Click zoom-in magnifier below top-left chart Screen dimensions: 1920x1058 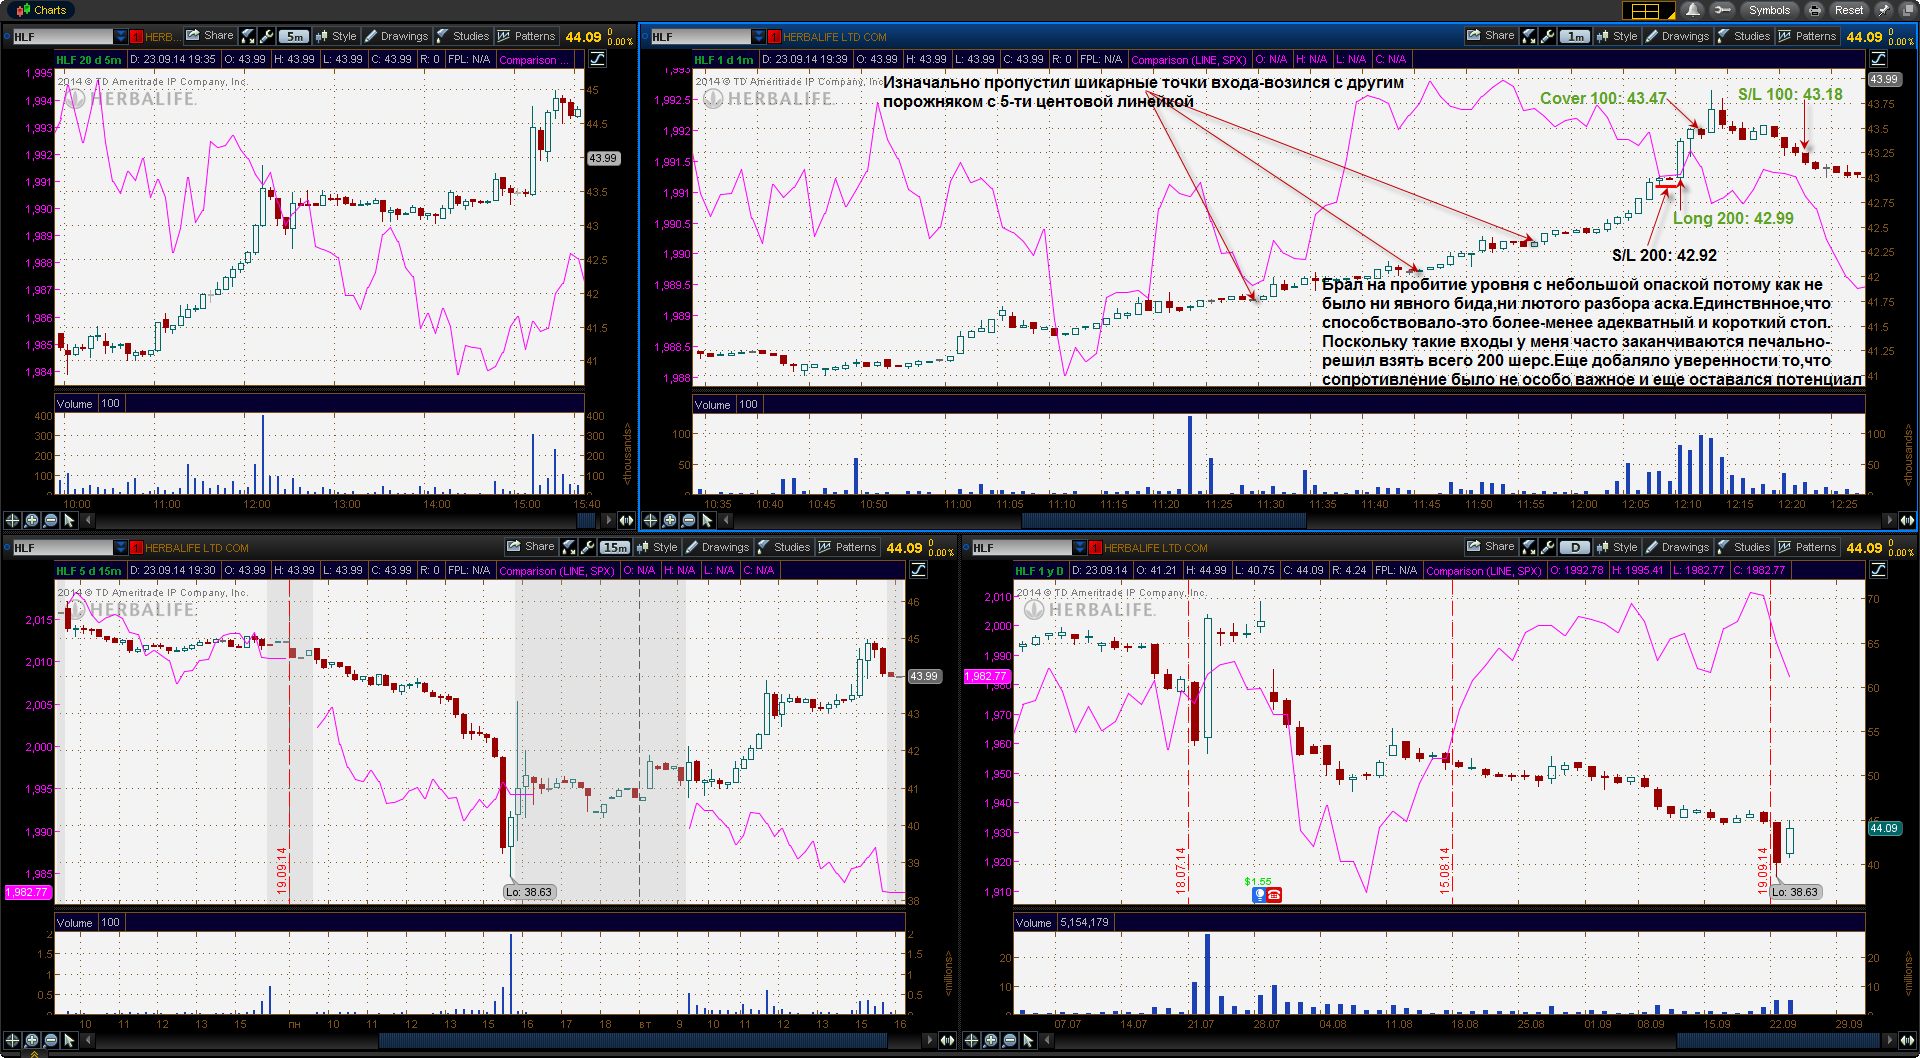point(31,520)
